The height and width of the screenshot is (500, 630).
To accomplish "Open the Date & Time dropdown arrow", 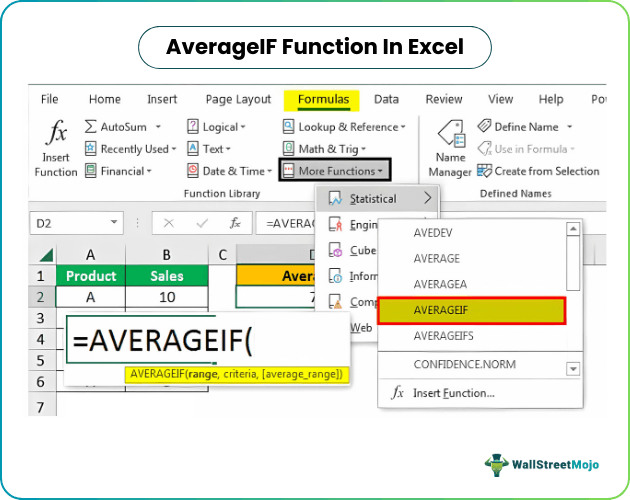I will [x=270, y=171].
